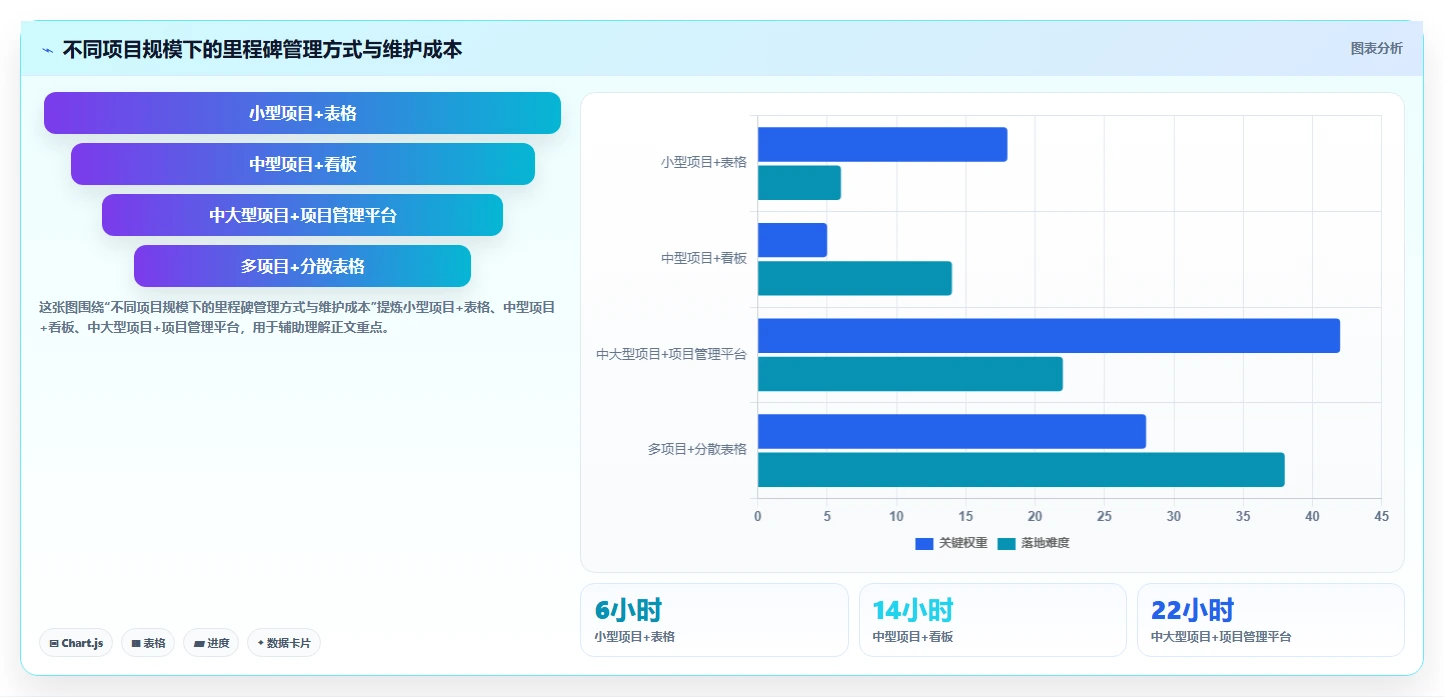Click the blue 关键权重 bar for 中型项目+看板
The width and height of the screenshot is (1444, 697).
[x=792, y=240]
